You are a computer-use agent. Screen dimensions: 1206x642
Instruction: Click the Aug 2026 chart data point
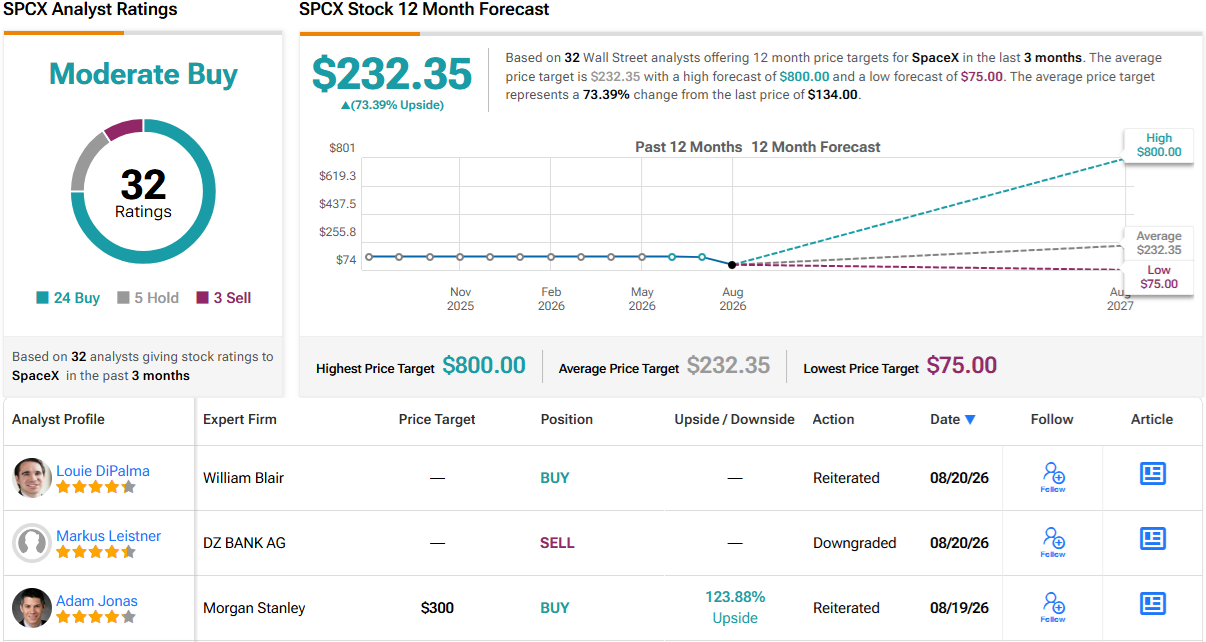[733, 264]
